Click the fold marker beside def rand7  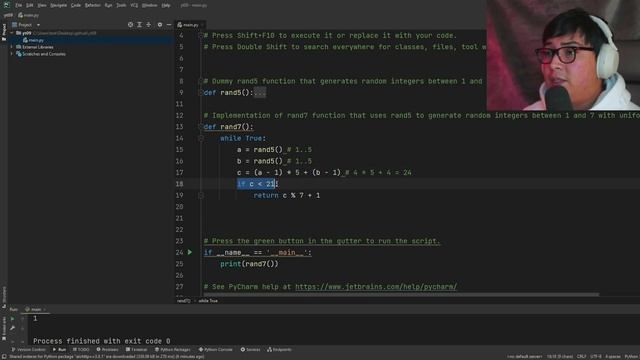click(x=201, y=127)
